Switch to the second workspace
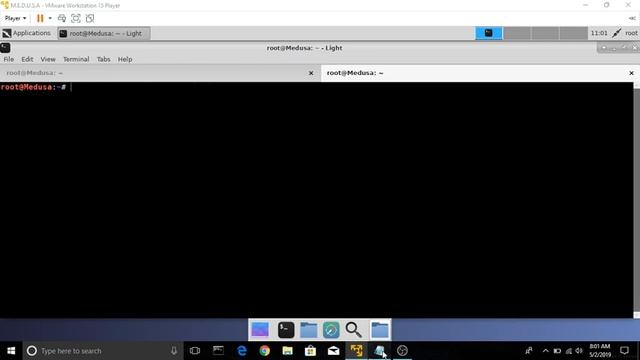 pyautogui.click(x=517, y=33)
